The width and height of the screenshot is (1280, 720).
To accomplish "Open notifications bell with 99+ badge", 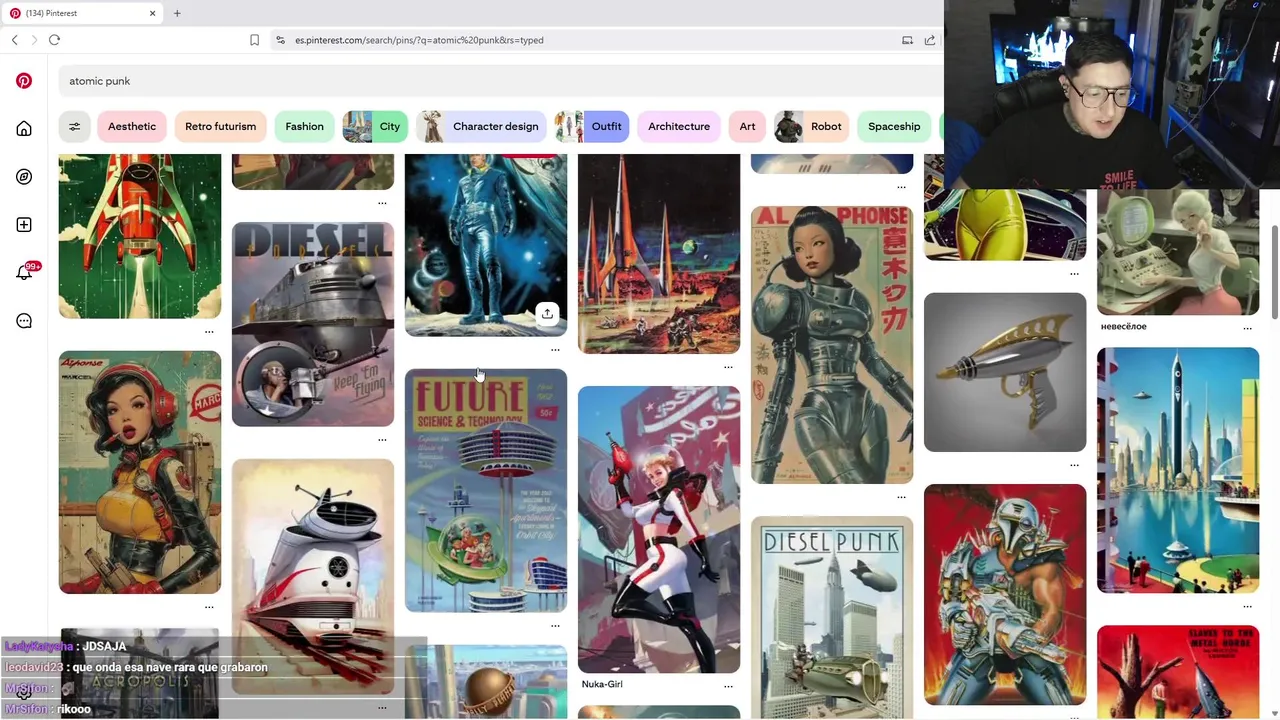I will point(24,272).
